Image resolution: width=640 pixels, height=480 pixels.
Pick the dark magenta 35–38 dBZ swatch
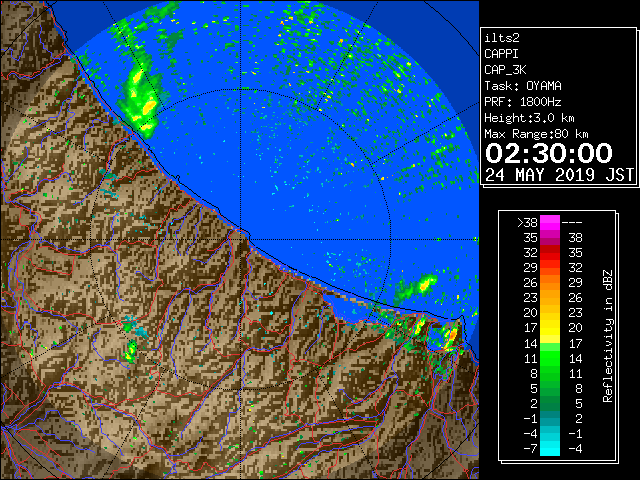[550, 238]
